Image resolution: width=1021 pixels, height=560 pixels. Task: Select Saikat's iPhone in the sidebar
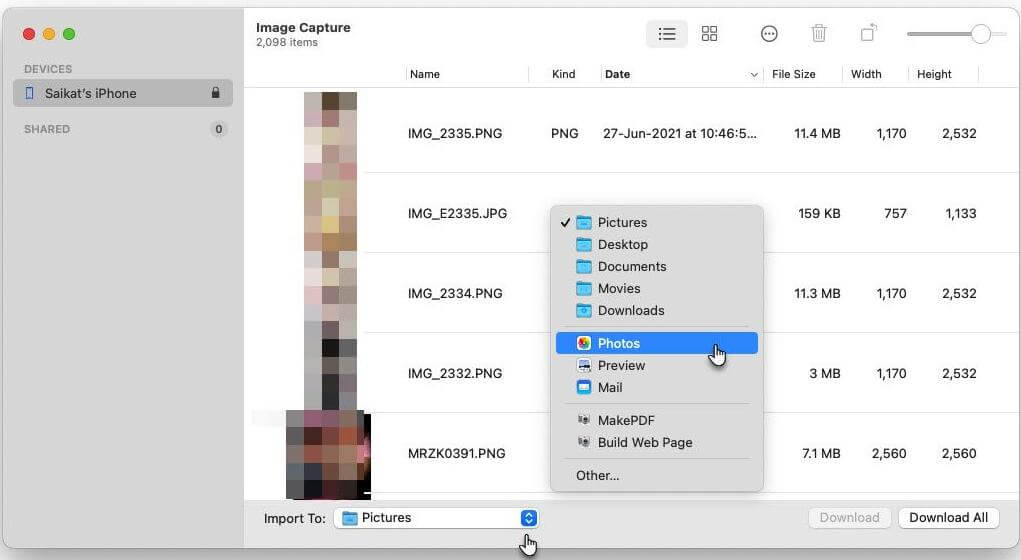pos(122,93)
